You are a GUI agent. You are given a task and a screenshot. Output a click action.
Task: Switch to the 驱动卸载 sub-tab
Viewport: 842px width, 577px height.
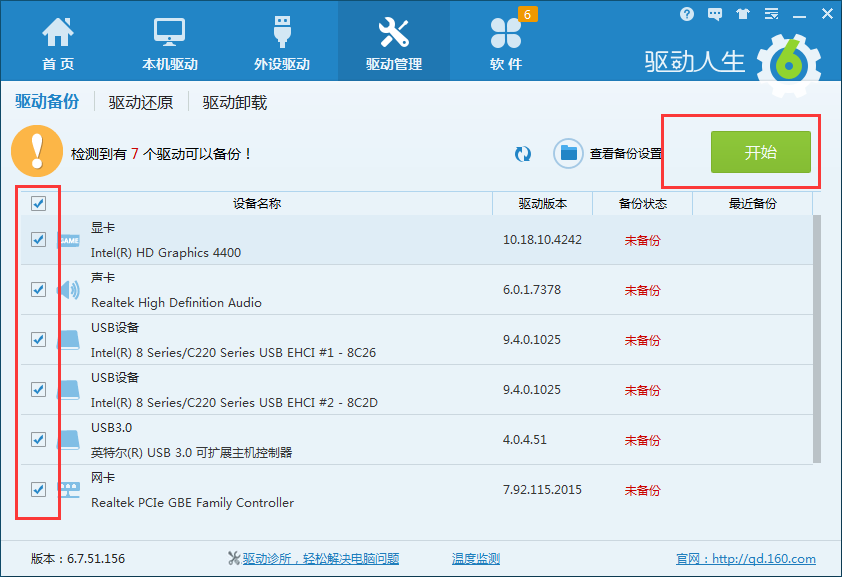click(x=235, y=102)
